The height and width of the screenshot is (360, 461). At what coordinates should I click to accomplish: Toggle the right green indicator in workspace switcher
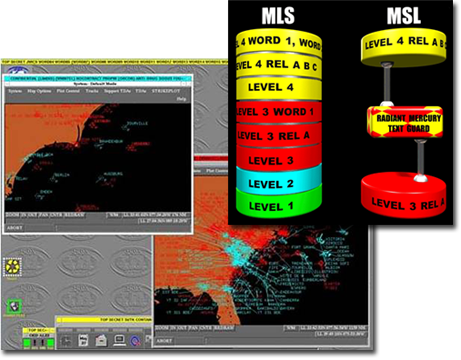50,342
